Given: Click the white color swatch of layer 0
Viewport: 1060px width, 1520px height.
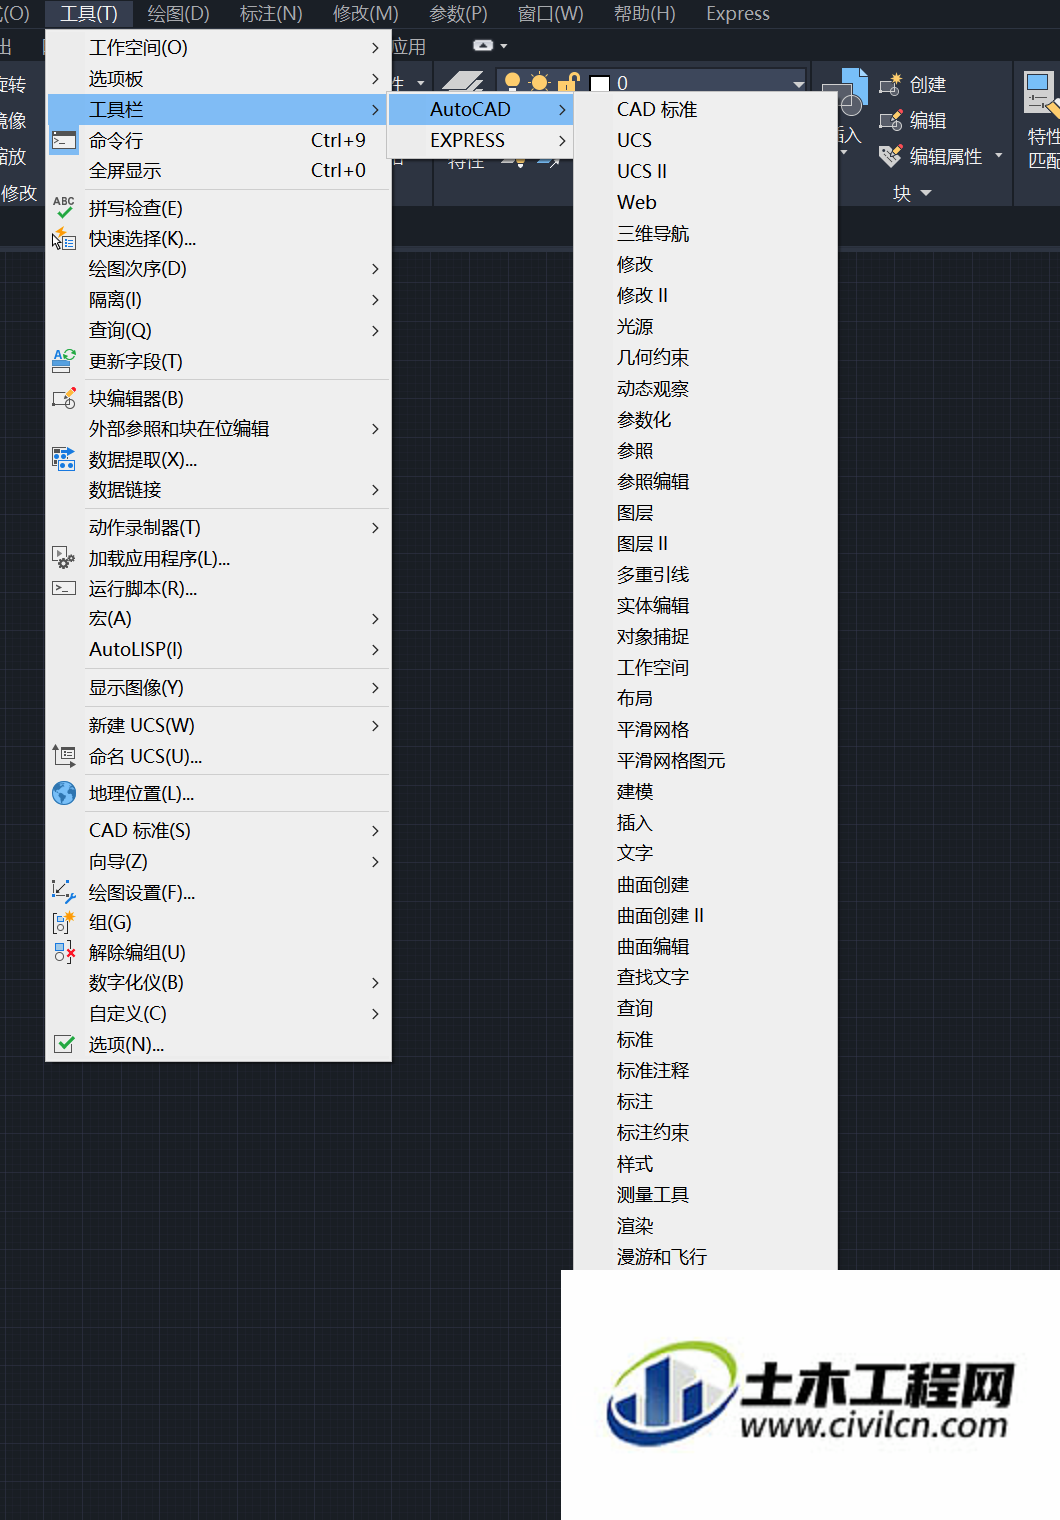Looking at the screenshot, I should 600,83.
